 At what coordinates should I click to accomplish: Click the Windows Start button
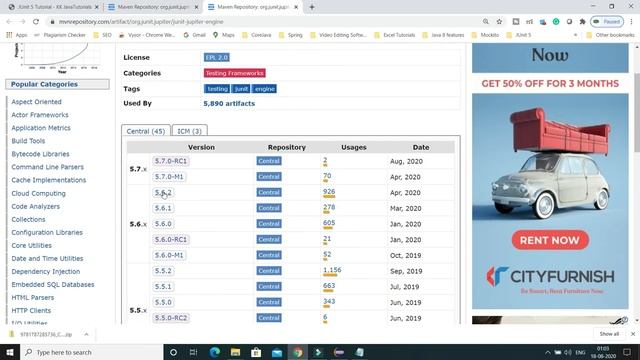tap(10, 352)
